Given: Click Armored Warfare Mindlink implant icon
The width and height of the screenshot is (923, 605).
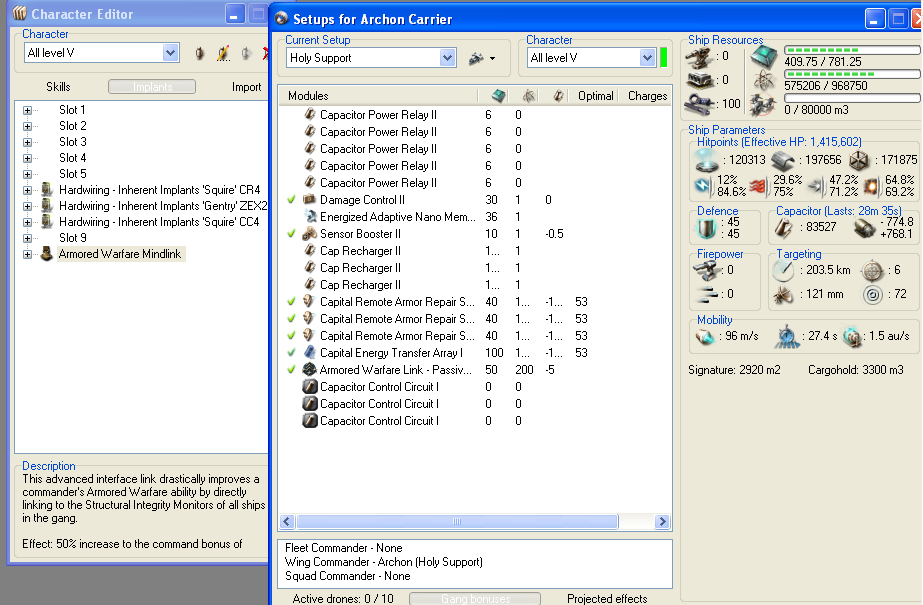Looking at the screenshot, I should (x=47, y=254).
